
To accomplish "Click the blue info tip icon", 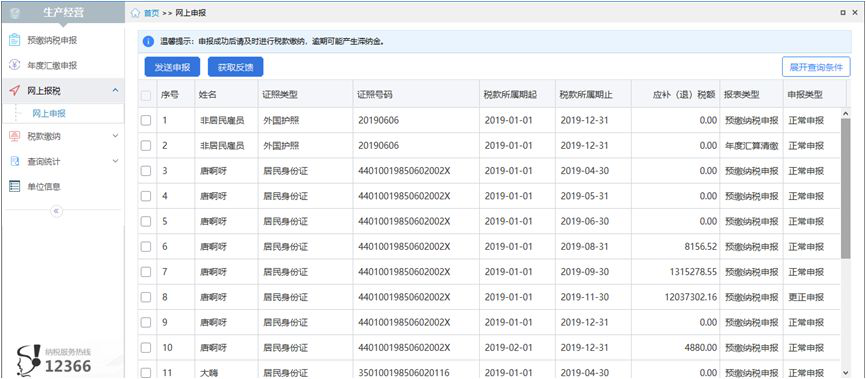I will (x=148, y=41).
